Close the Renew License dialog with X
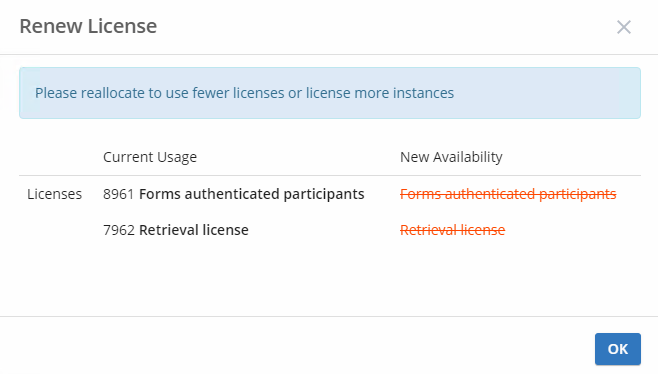This screenshot has height=374, width=658. [x=624, y=27]
